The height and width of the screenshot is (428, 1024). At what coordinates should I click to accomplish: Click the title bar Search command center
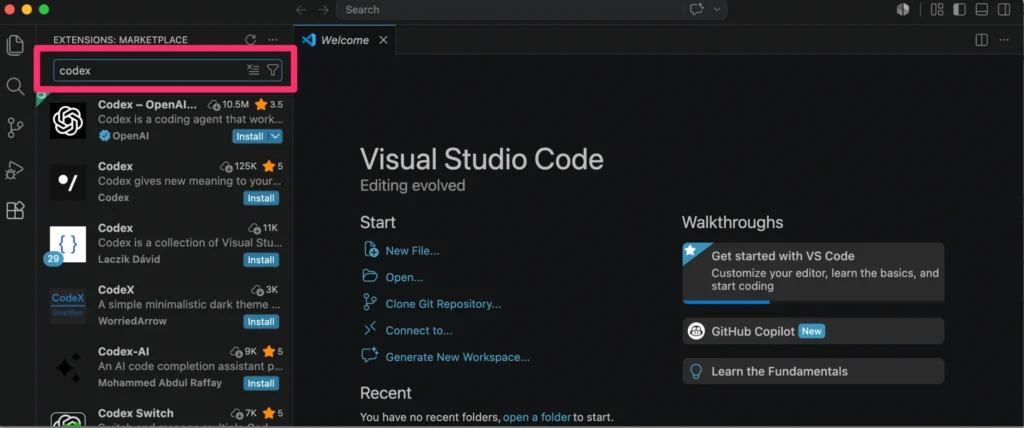[x=531, y=10]
